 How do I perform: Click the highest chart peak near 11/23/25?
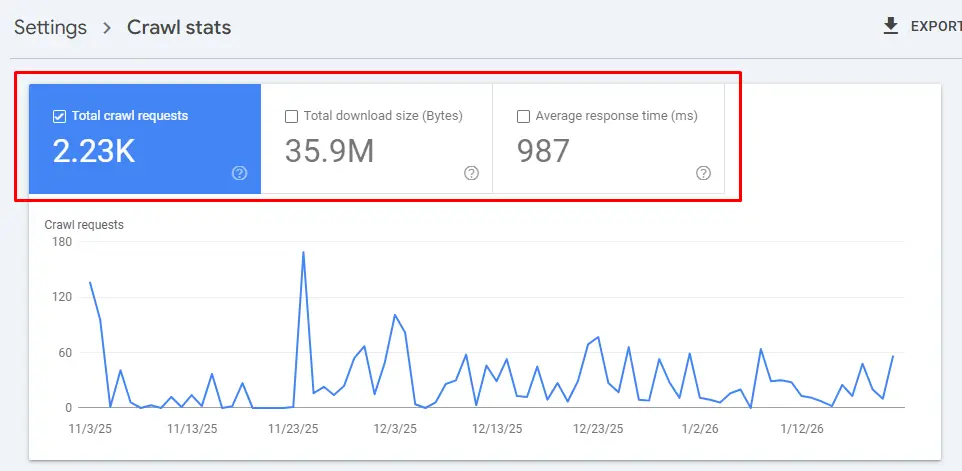click(x=303, y=252)
